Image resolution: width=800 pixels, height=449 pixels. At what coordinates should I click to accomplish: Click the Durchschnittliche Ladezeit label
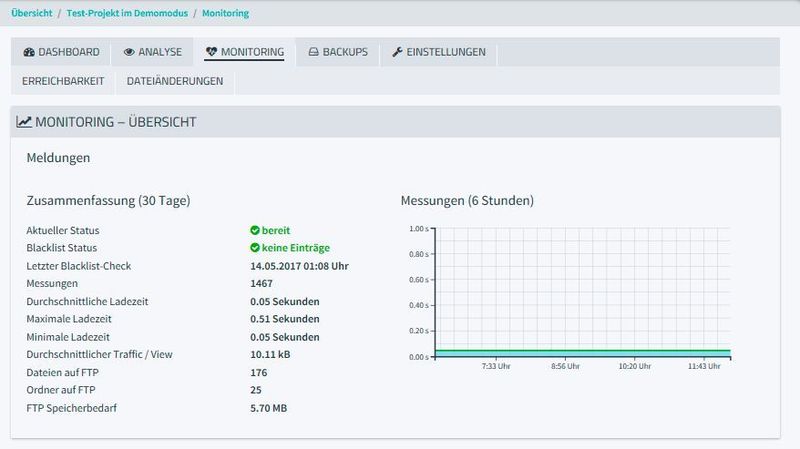tap(87, 301)
